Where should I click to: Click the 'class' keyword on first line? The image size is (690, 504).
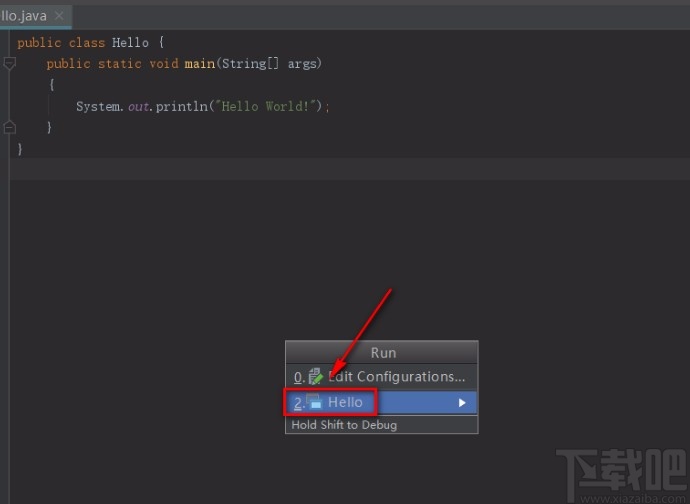click(87, 42)
